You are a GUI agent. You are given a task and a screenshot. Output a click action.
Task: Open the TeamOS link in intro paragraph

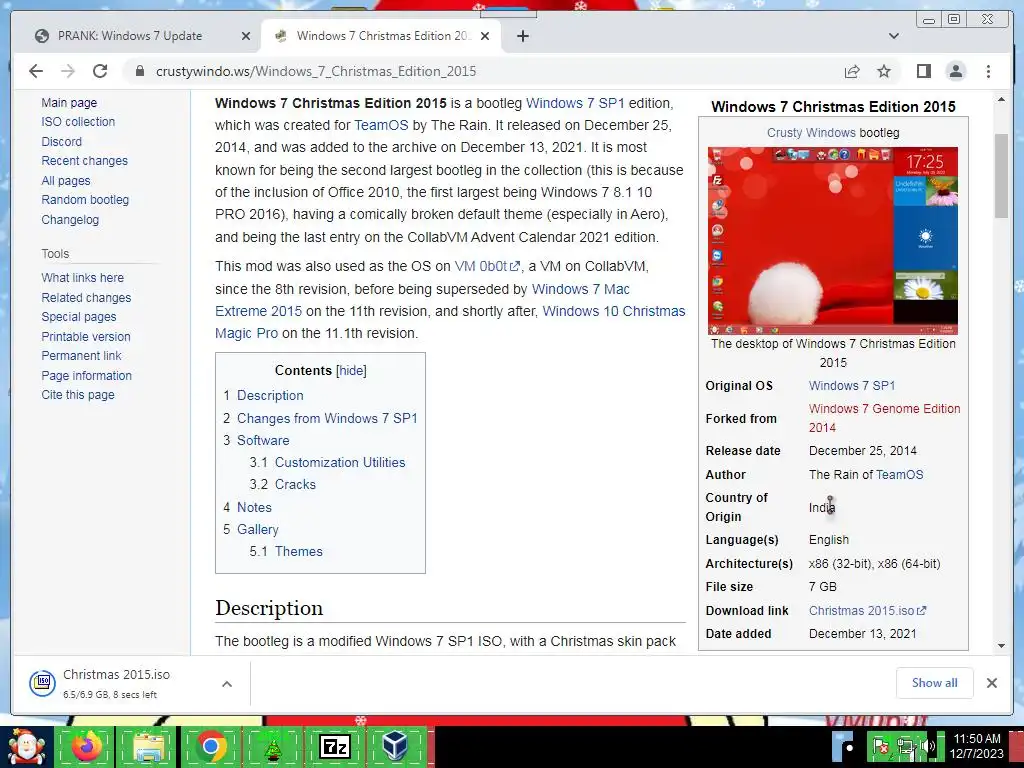[381, 125]
